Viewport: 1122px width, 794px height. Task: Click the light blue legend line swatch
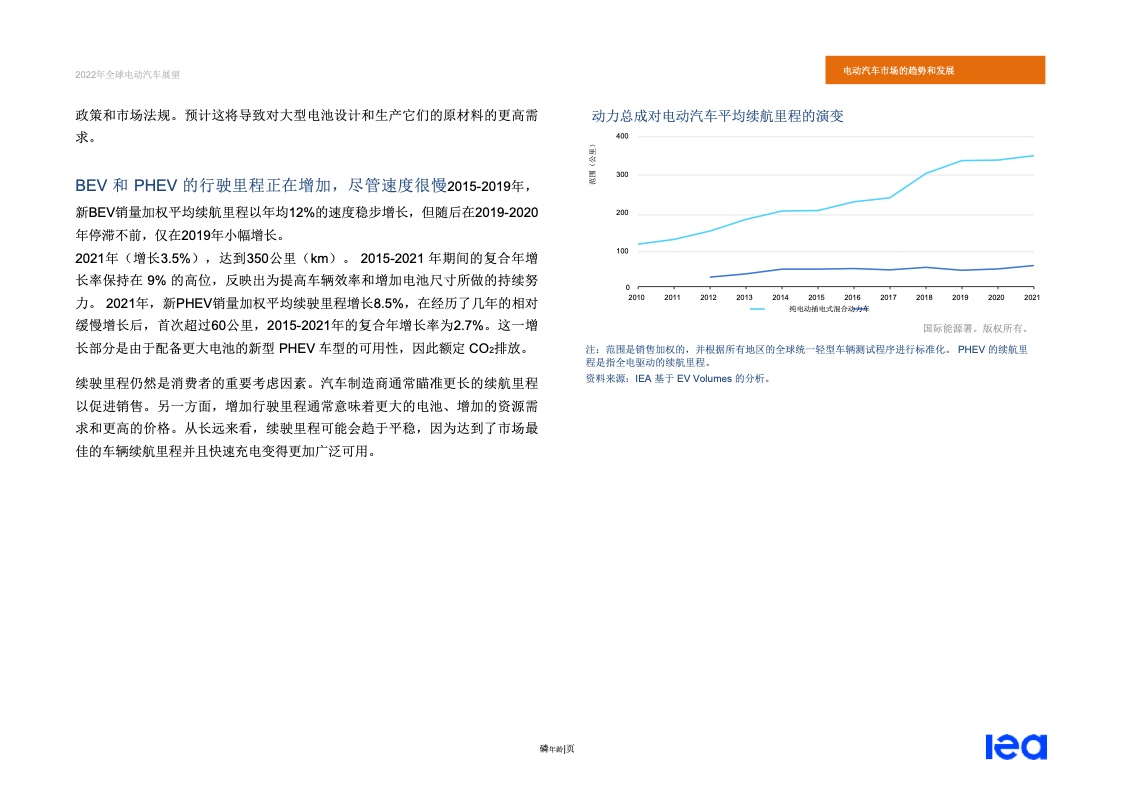[x=758, y=309]
